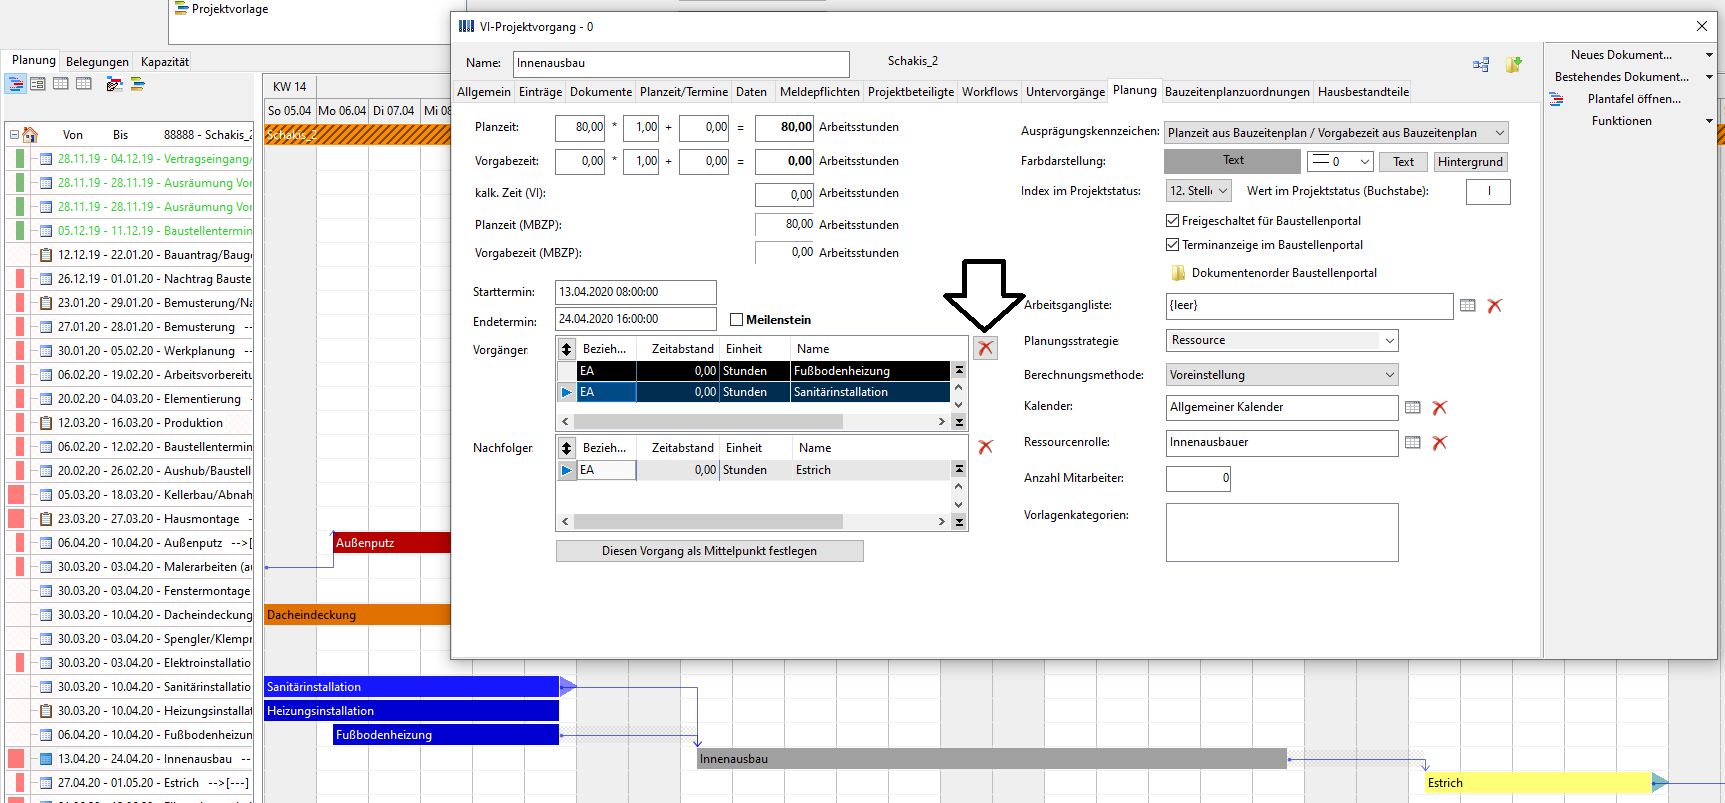The height and width of the screenshot is (803, 1725).
Task: Click clipboard icon of Hausmontage row
Action: click(46, 519)
